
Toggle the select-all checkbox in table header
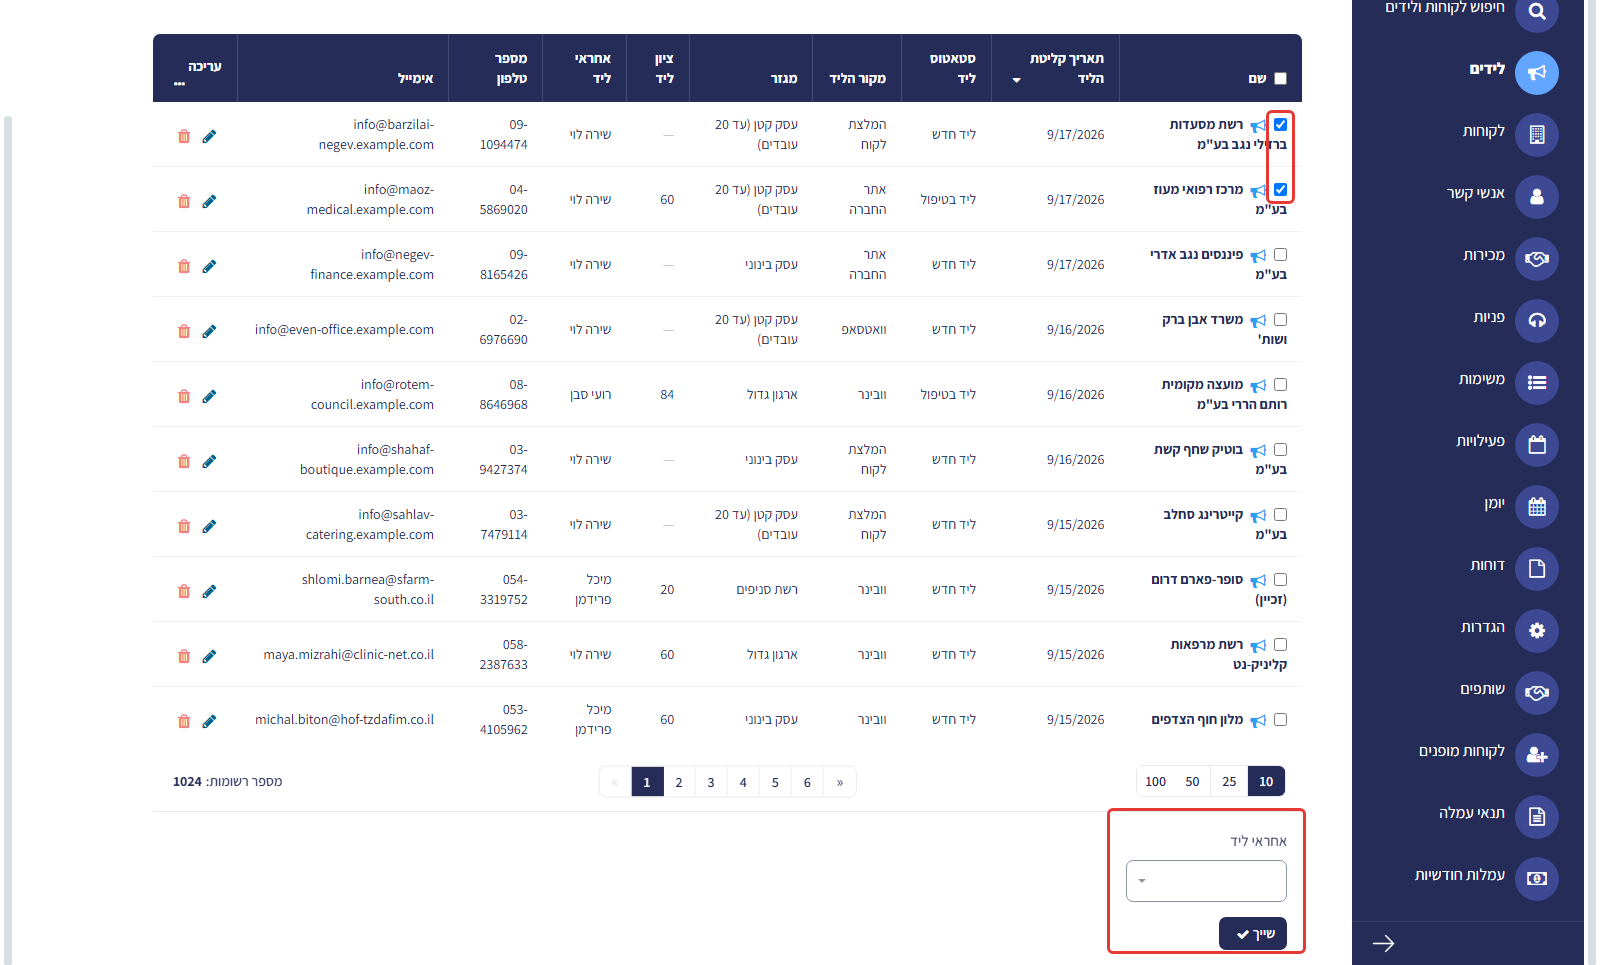click(1281, 78)
